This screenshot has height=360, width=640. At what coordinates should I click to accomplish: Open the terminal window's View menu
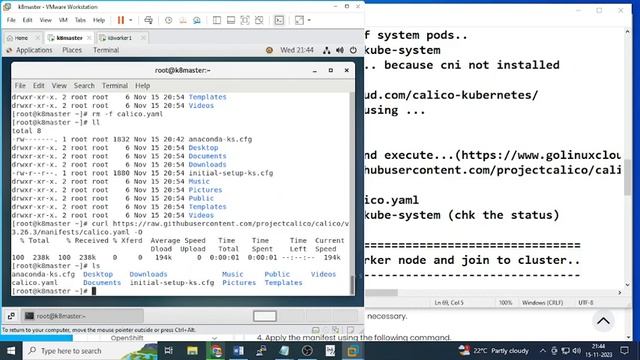coord(59,86)
